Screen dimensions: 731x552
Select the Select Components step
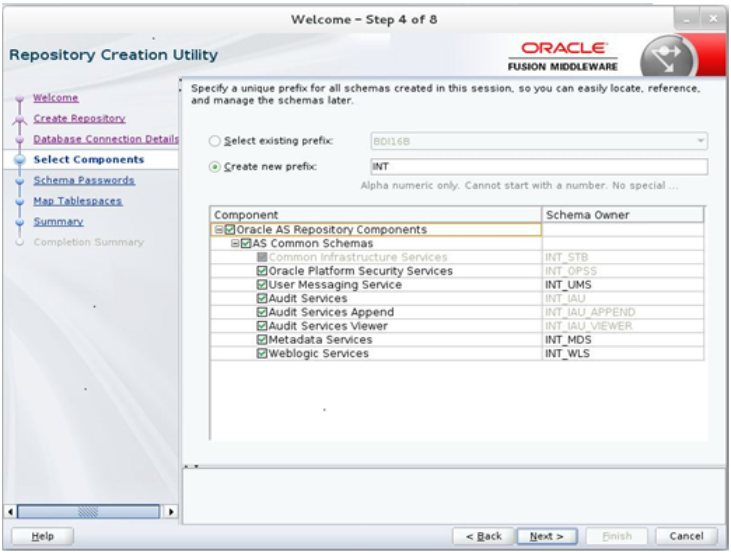89,159
